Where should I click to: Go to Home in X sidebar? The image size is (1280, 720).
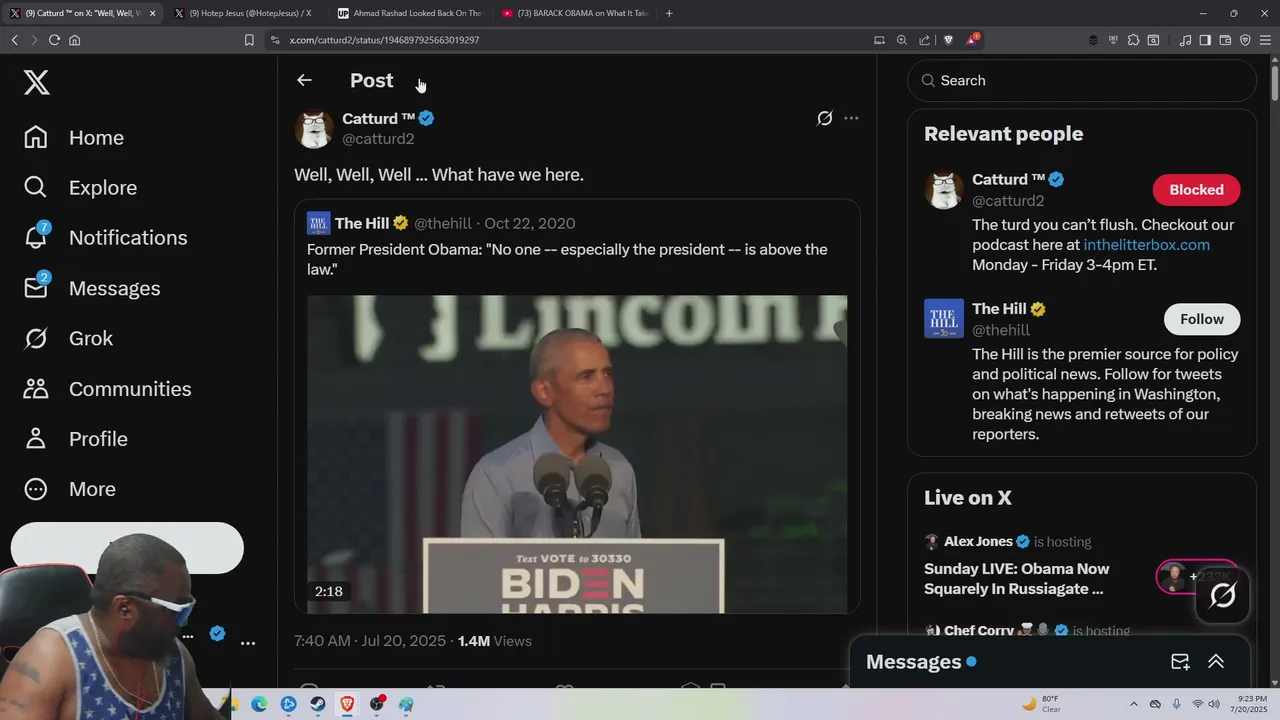pyautogui.click(x=74, y=138)
